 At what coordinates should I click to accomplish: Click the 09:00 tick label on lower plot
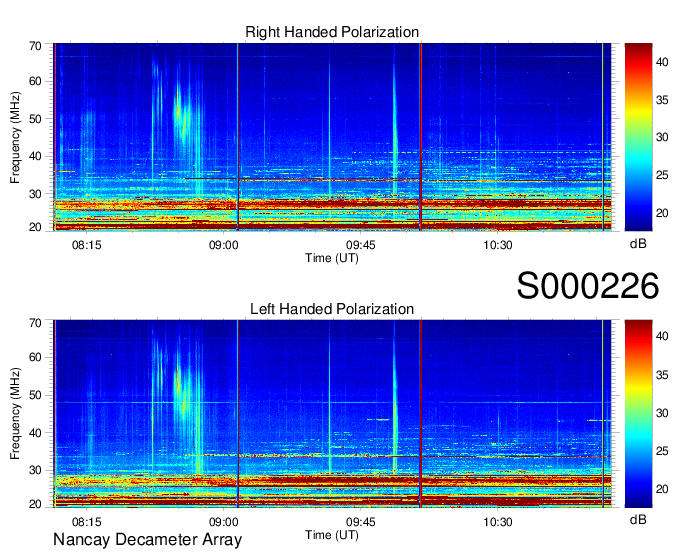tap(224, 522)
